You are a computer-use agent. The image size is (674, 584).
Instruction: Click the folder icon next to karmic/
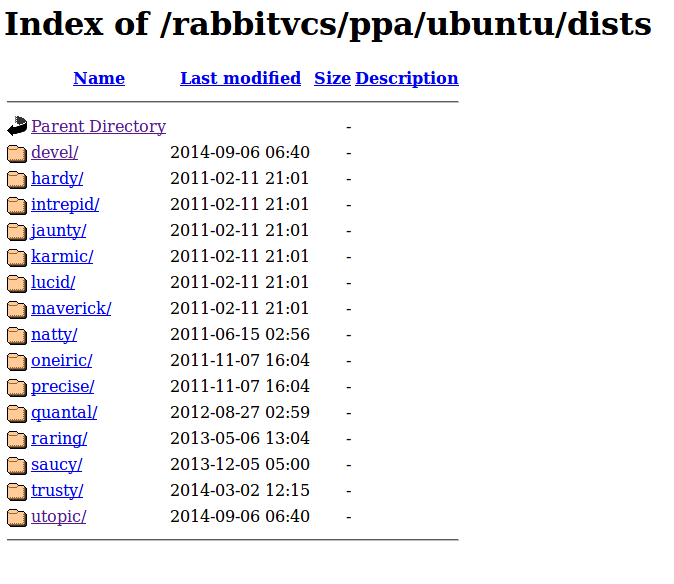pos(17,257)
